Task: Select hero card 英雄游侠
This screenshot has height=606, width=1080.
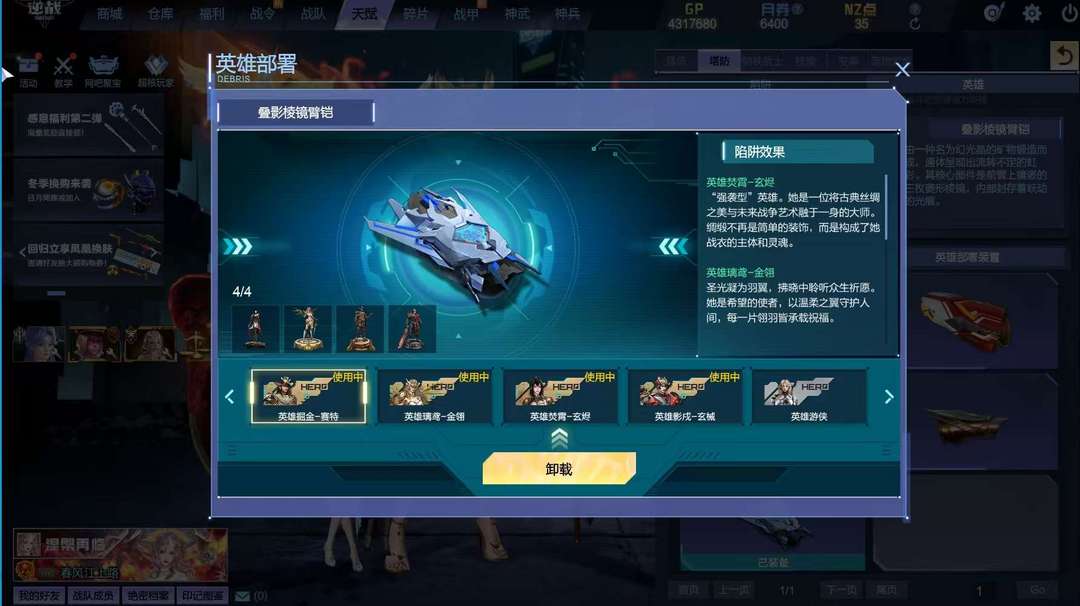Action: 809,396
